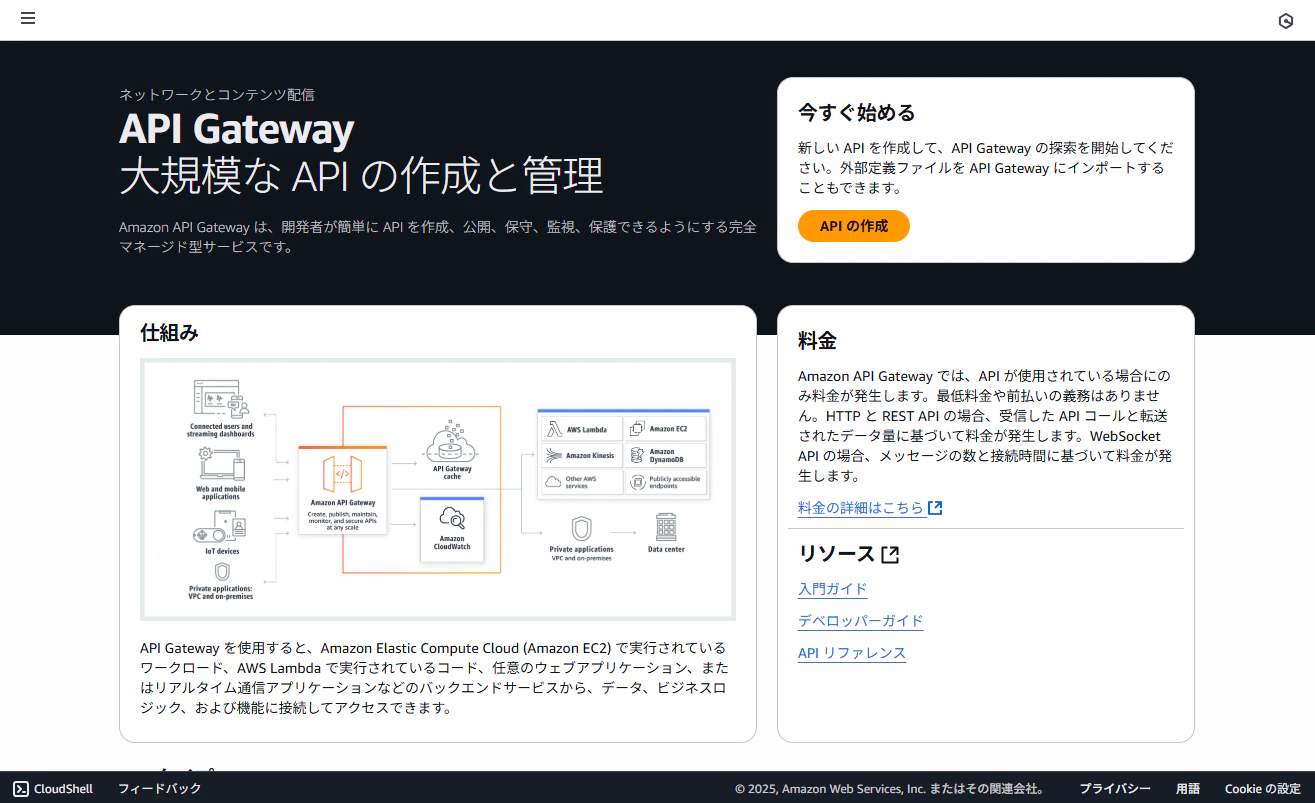Click the リソース heading text
1315x803 pixels.
[x=836, y=554]
